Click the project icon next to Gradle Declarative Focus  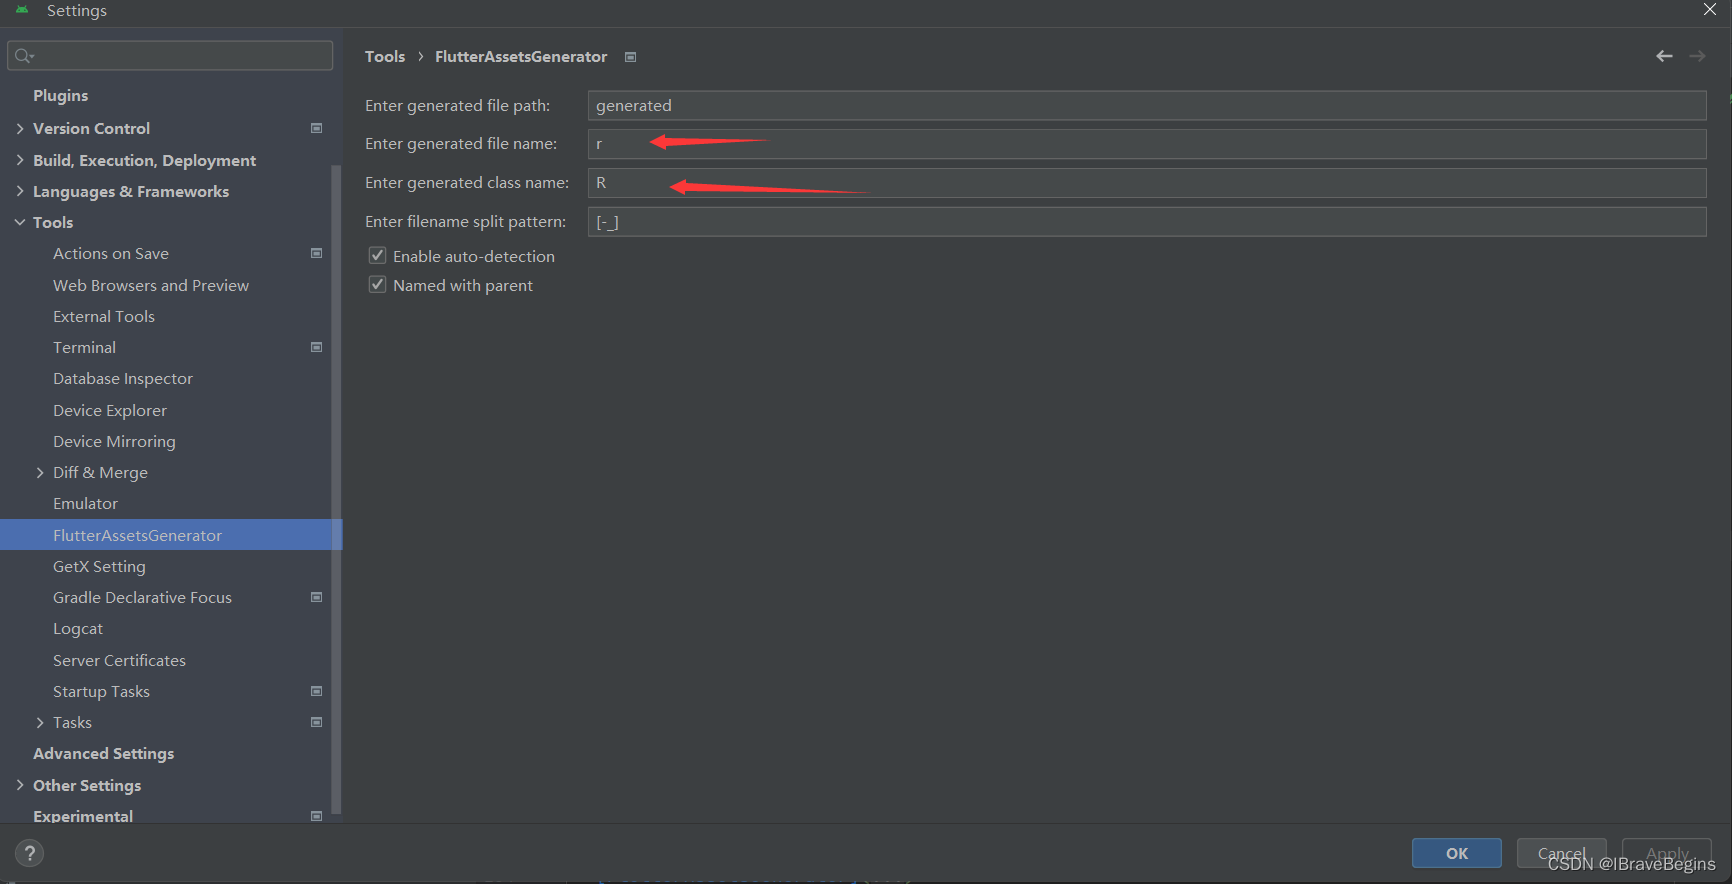(317, 597)
